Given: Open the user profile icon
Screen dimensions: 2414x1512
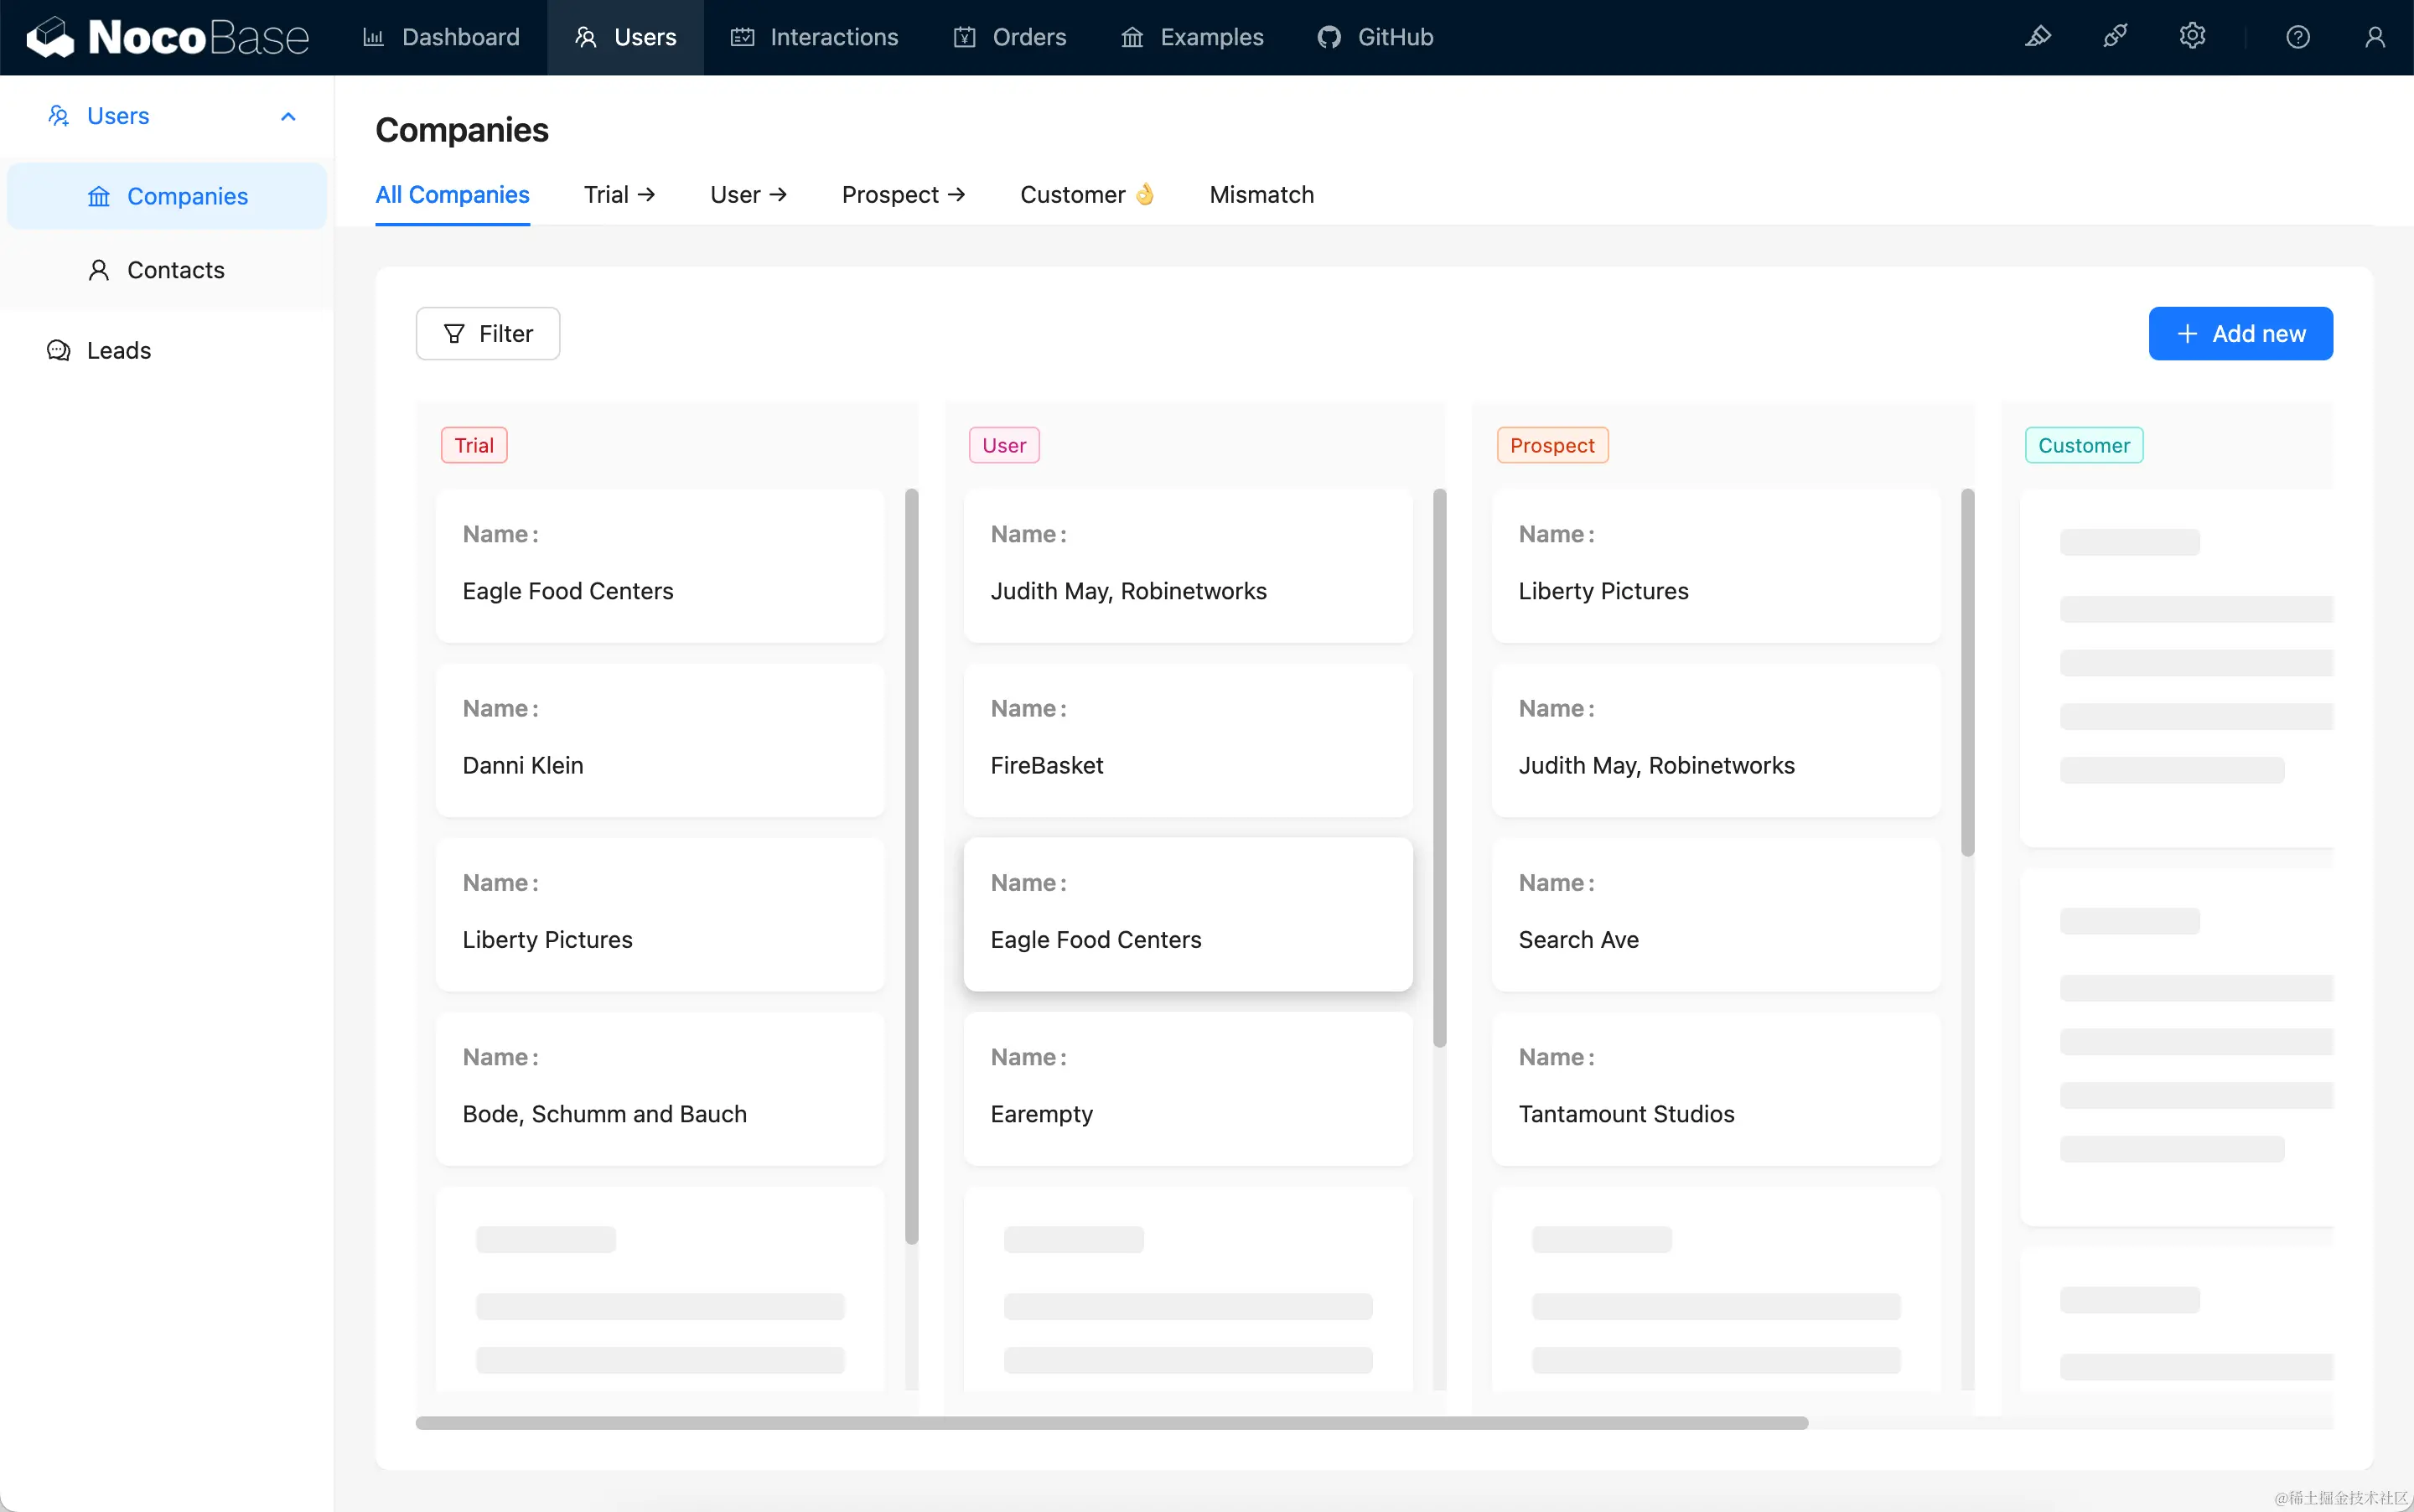Looking at the screenshot, I should tap(2375, 37).
